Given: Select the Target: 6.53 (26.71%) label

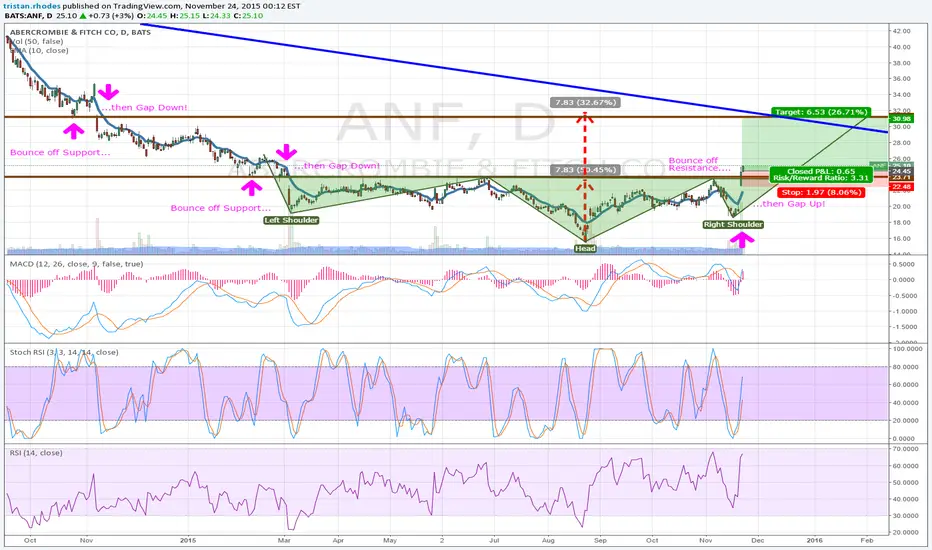Looking at the screenshot, I should 821,112.
